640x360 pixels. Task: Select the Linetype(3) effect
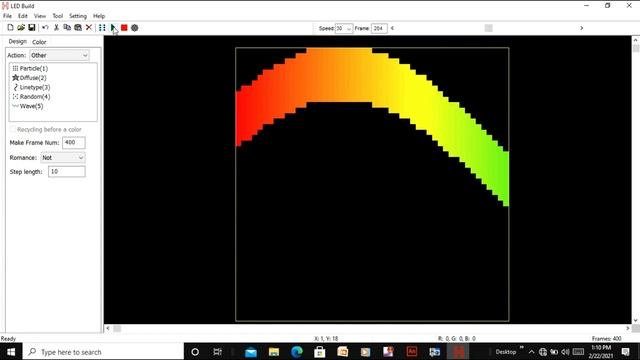[31, 87]
